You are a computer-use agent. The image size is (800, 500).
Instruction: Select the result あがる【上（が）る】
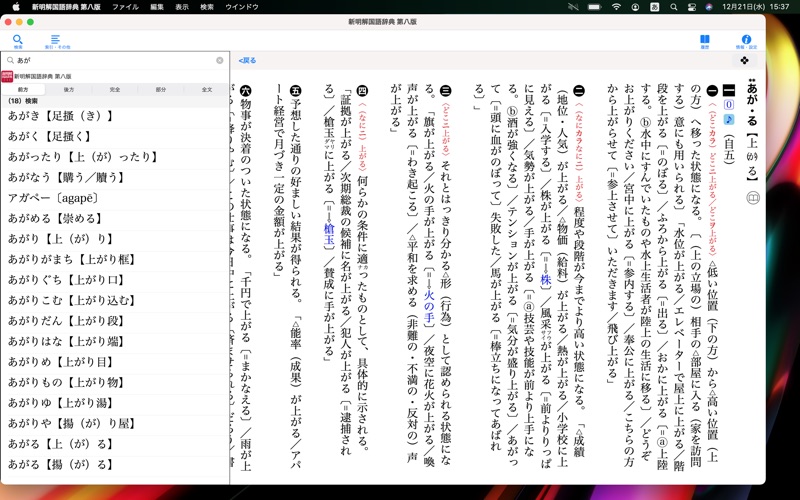point(115,444)
